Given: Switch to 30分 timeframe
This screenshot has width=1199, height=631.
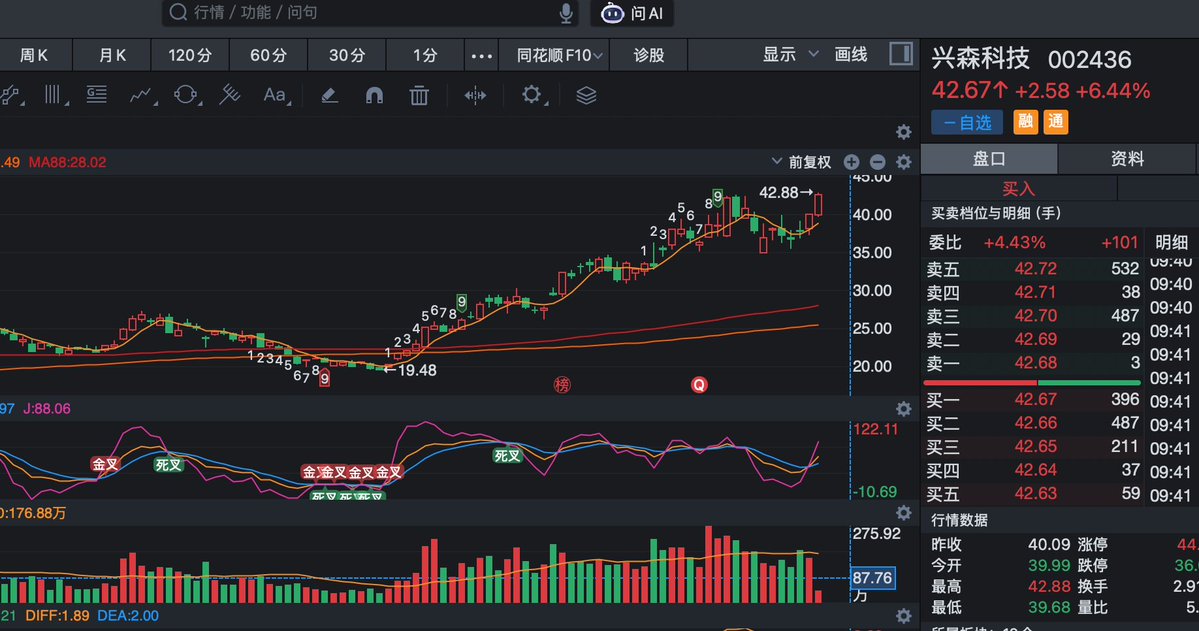Looking at the screenshot, I should click(x=347, y=55).
